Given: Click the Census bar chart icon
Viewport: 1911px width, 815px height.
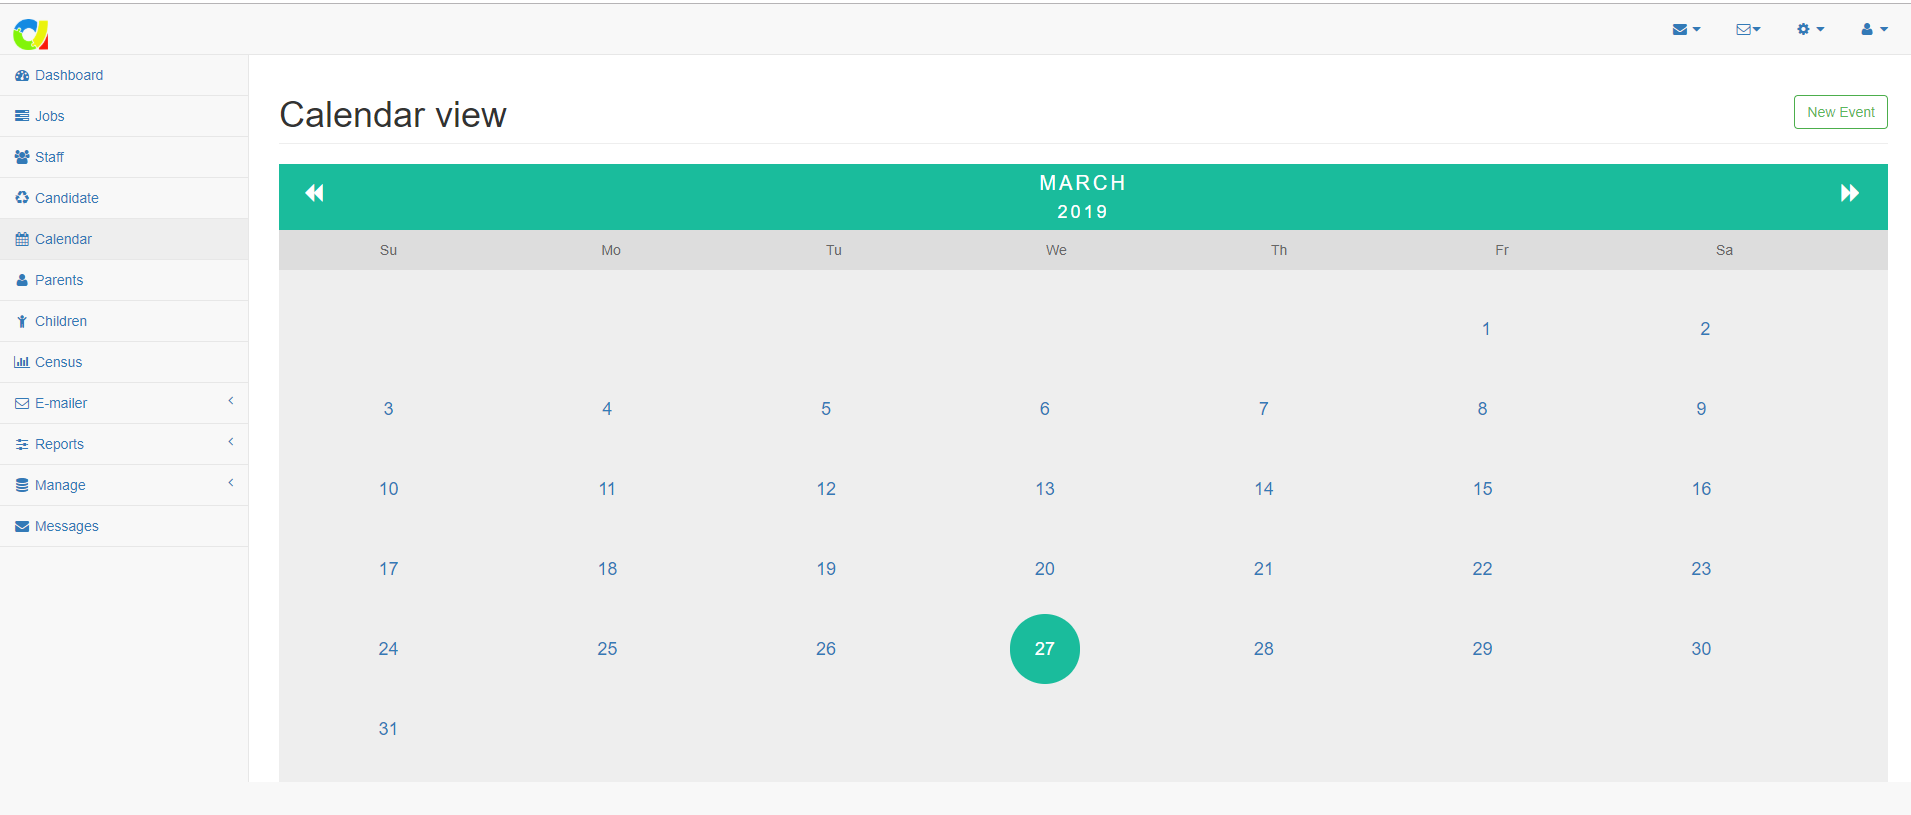Looking at the screenshot, I should tap(22, 363).
